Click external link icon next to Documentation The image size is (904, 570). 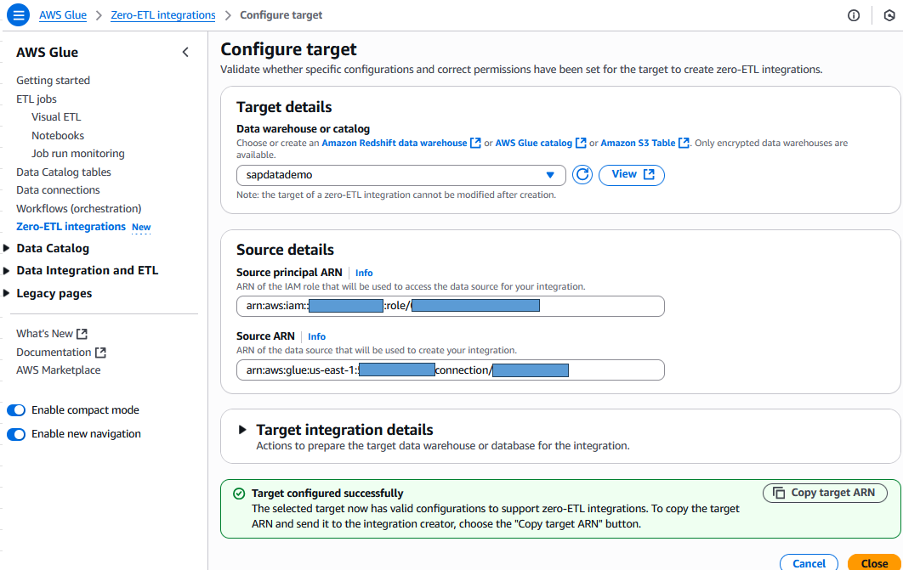pos(100,352)
